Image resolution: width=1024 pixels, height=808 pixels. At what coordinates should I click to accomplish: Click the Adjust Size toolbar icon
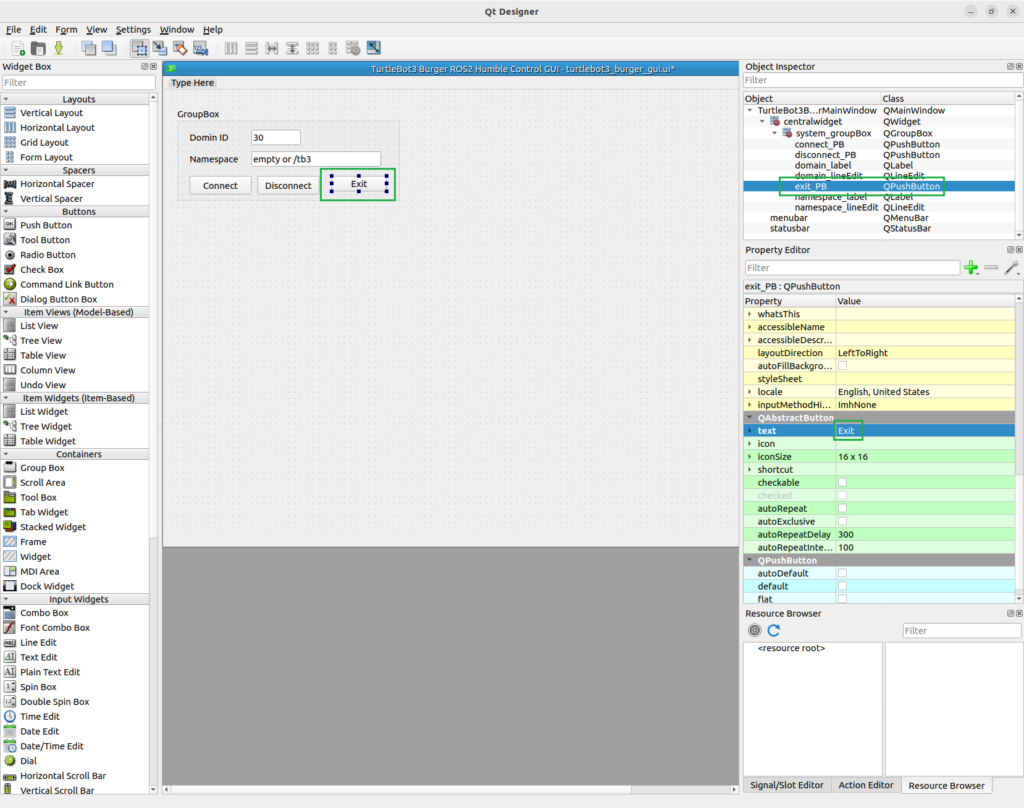pyautogui.click(x=374, y=48)
